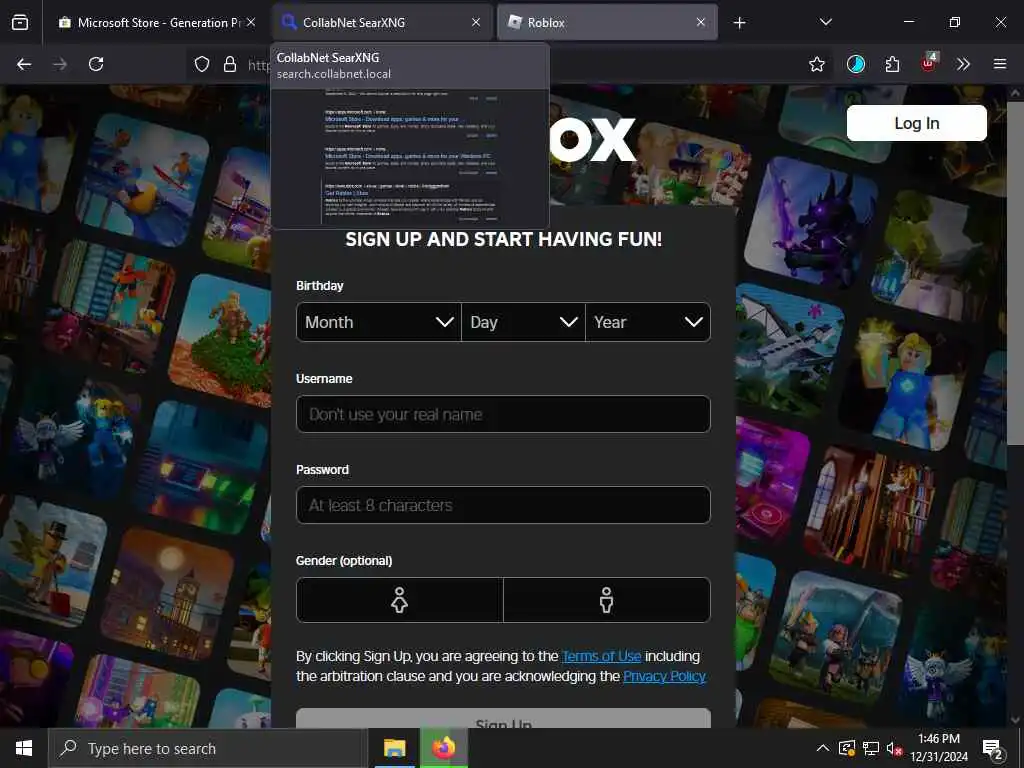This screenshot has width=1024, height=768.
Task: Focus the Username input field
Action: tap(503, 414)
